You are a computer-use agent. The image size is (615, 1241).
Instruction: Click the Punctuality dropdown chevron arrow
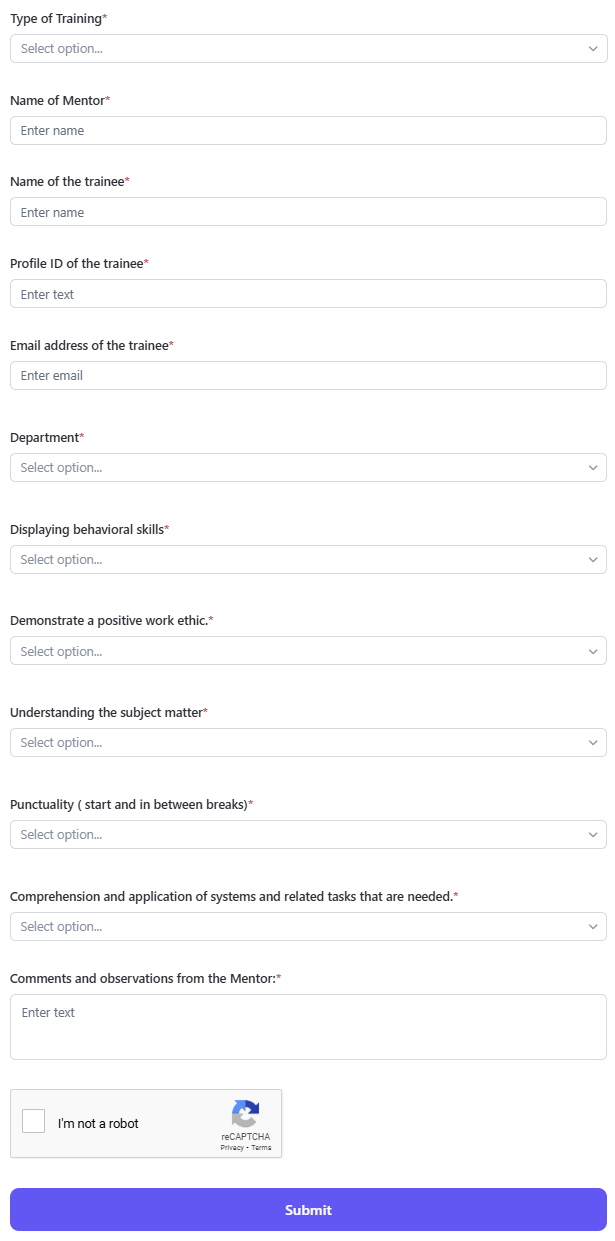click(x=593, y=834)
